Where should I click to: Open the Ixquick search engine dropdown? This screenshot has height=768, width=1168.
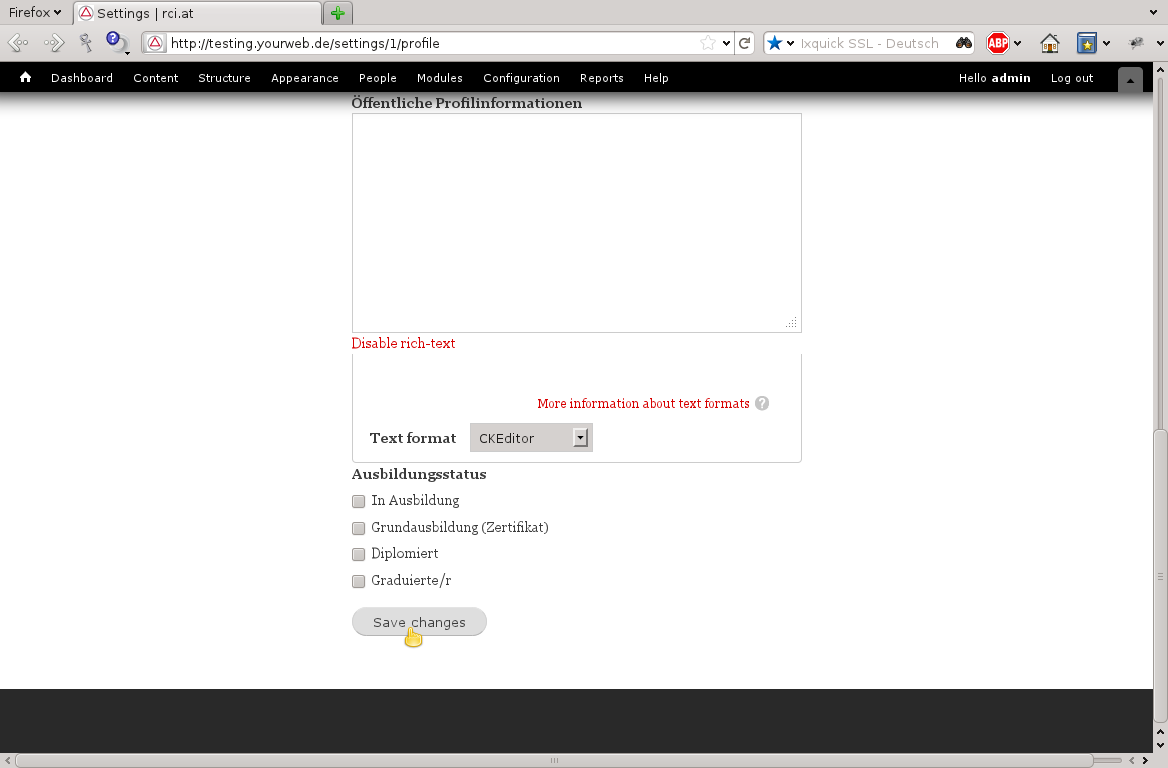pos(789,43)
